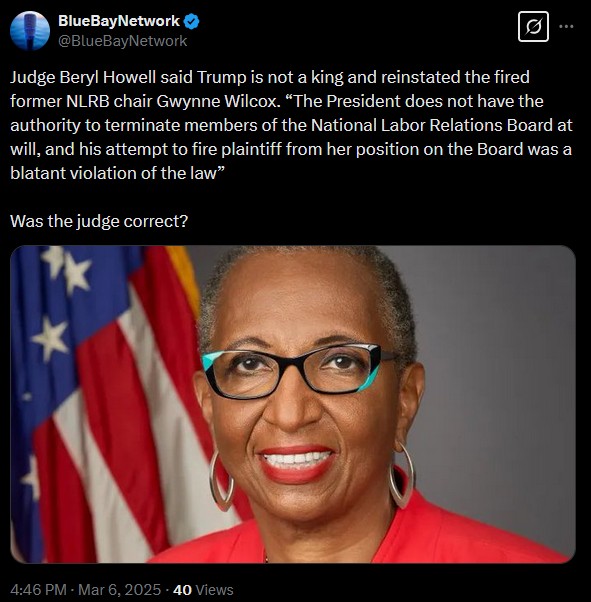Open the attached photo of the woman
The image size is (591, 602).
[x=293, y=404]
